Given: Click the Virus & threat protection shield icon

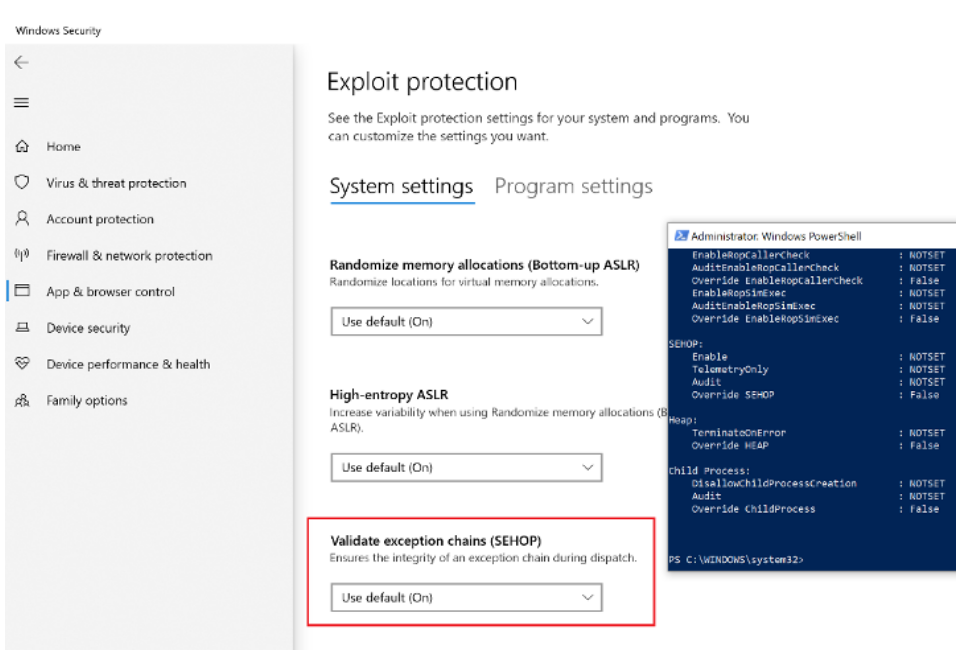Looking at the screenshot, I should click(21, 183).
